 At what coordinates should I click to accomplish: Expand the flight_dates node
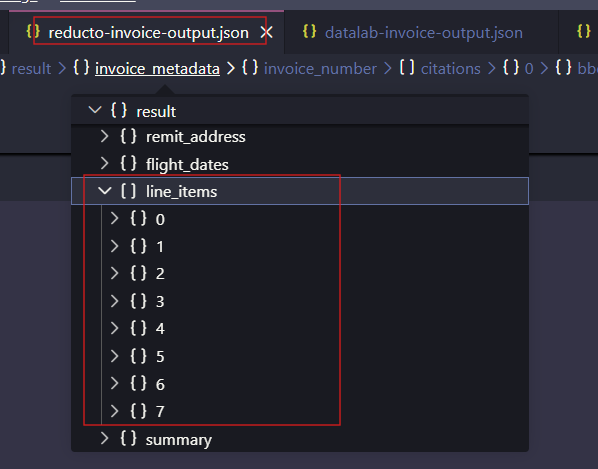(104, 163)
